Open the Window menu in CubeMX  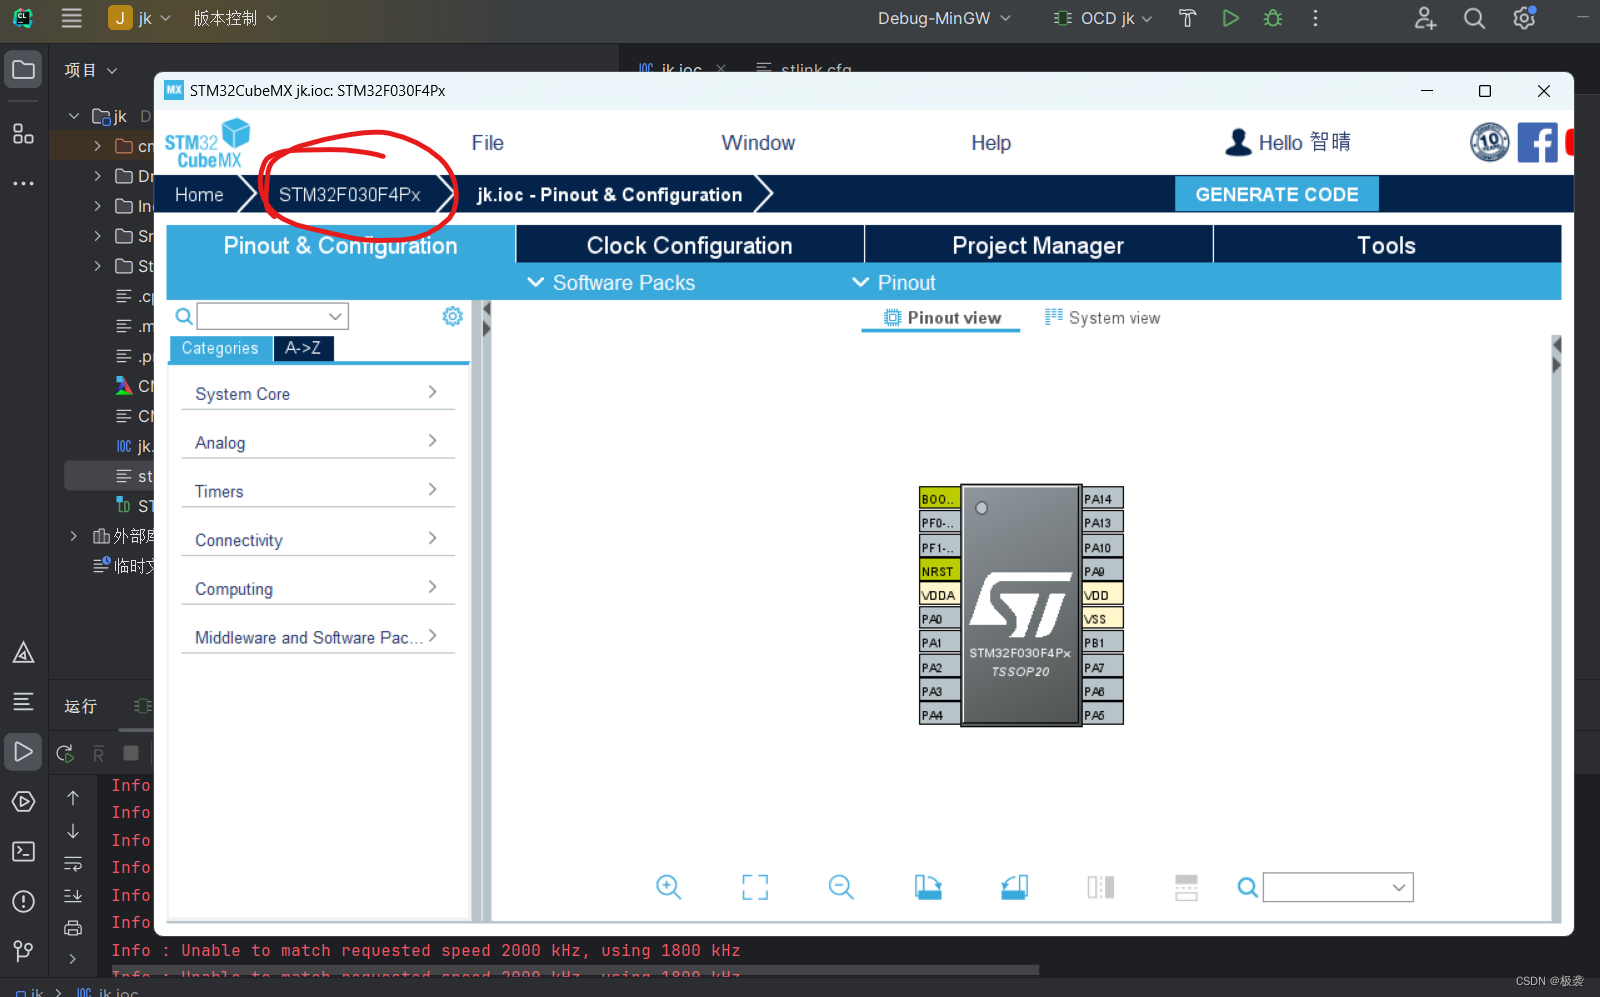(x=758, y=143)
